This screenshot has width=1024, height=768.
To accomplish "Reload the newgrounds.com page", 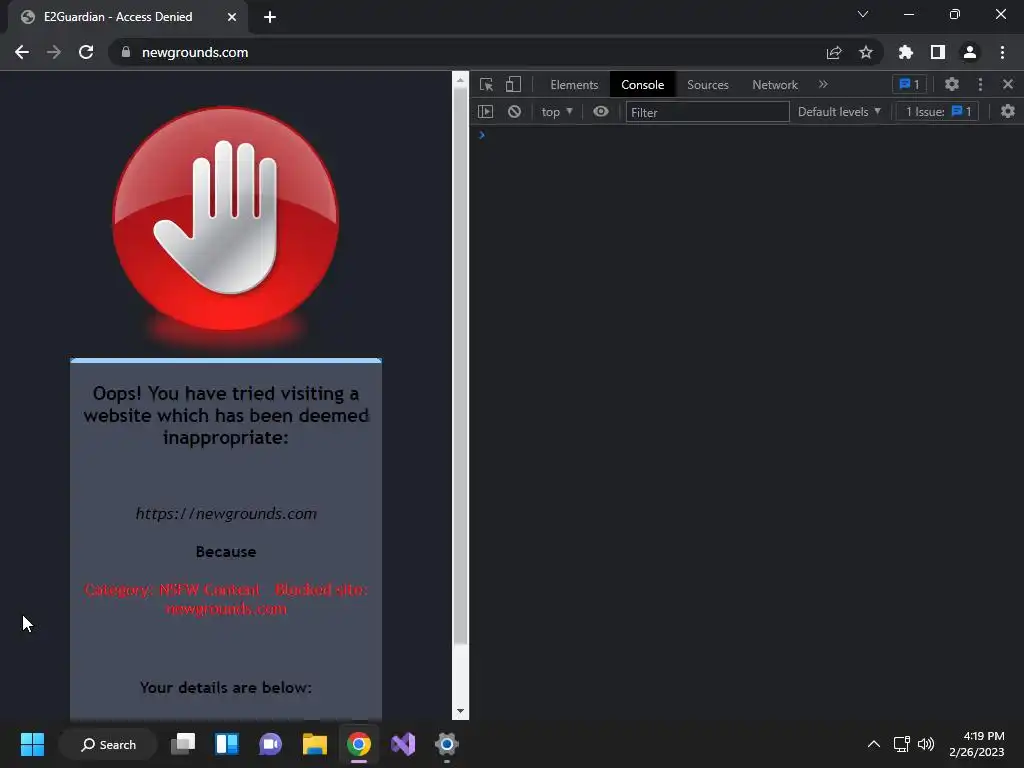I will pyautogui.click(x=86, y=52).
